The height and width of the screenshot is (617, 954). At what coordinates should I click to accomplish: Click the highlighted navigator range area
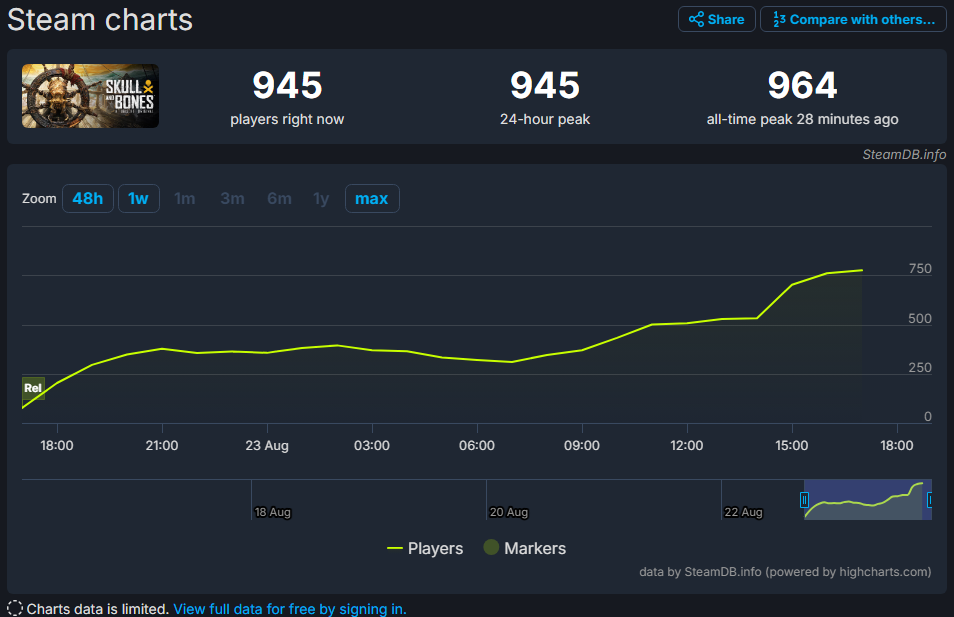867,500
